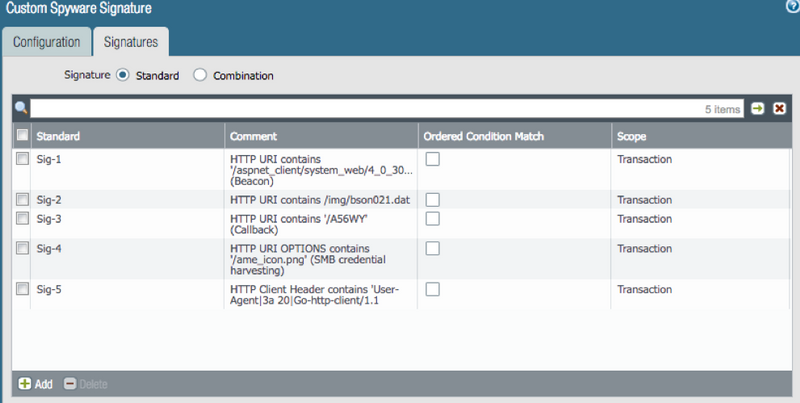Toggle the select-all header checkbox
This screenshot has width=800, height=403.
(22, 135)
